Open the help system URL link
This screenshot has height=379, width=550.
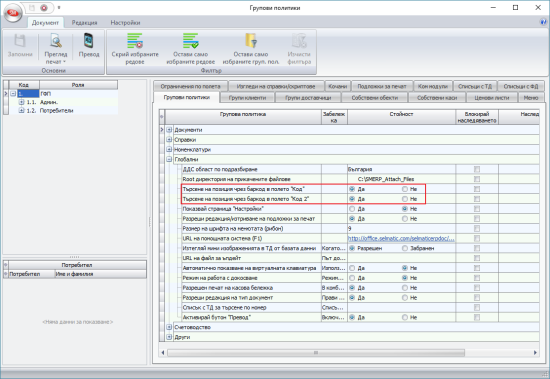tap(401, 238)
